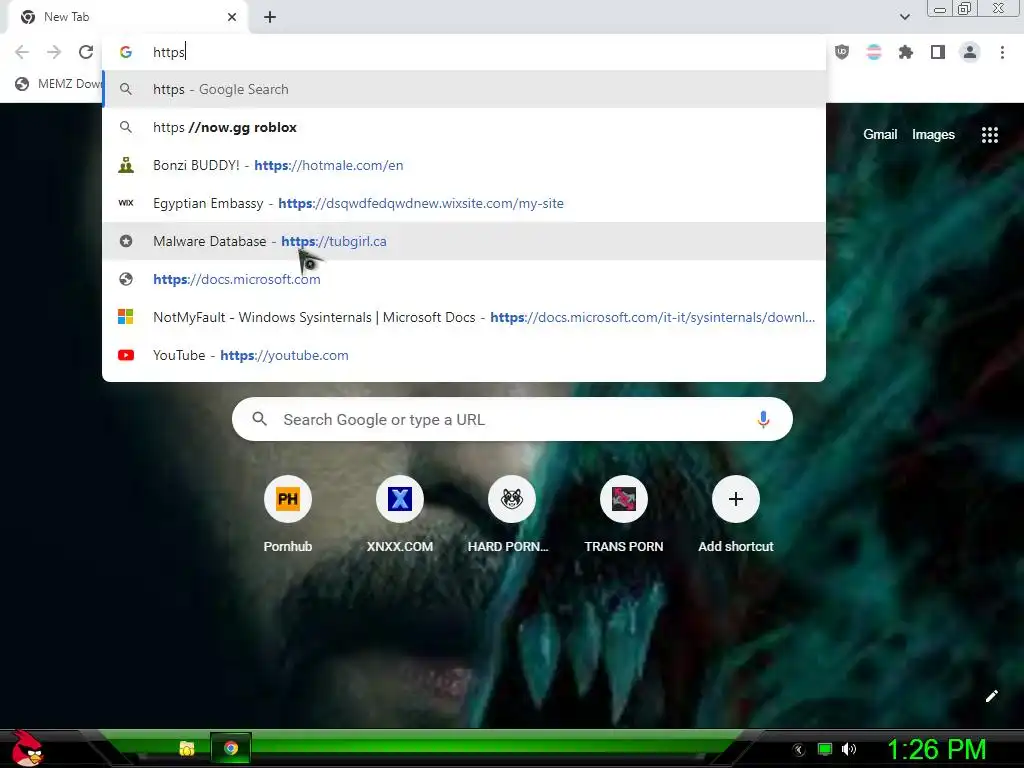Choose the Bonzi BUDDY! suggestion
Screen dimensions: 1024x768
pyautogui.click(x=464, y=165)
